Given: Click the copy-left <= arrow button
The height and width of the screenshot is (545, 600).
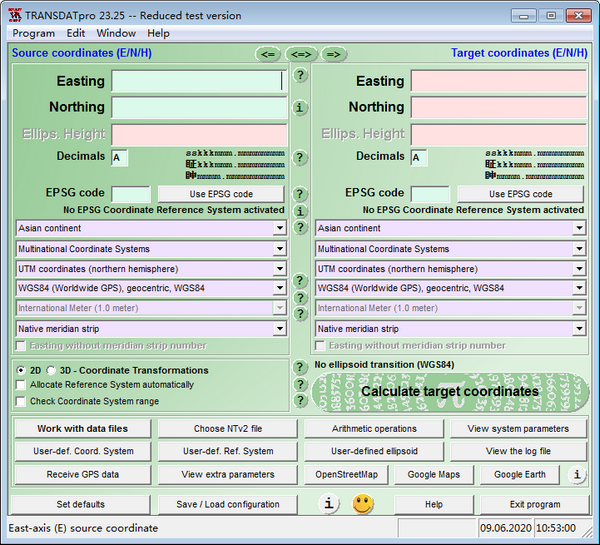Looking at the screenshot, I should coord(267,54).
